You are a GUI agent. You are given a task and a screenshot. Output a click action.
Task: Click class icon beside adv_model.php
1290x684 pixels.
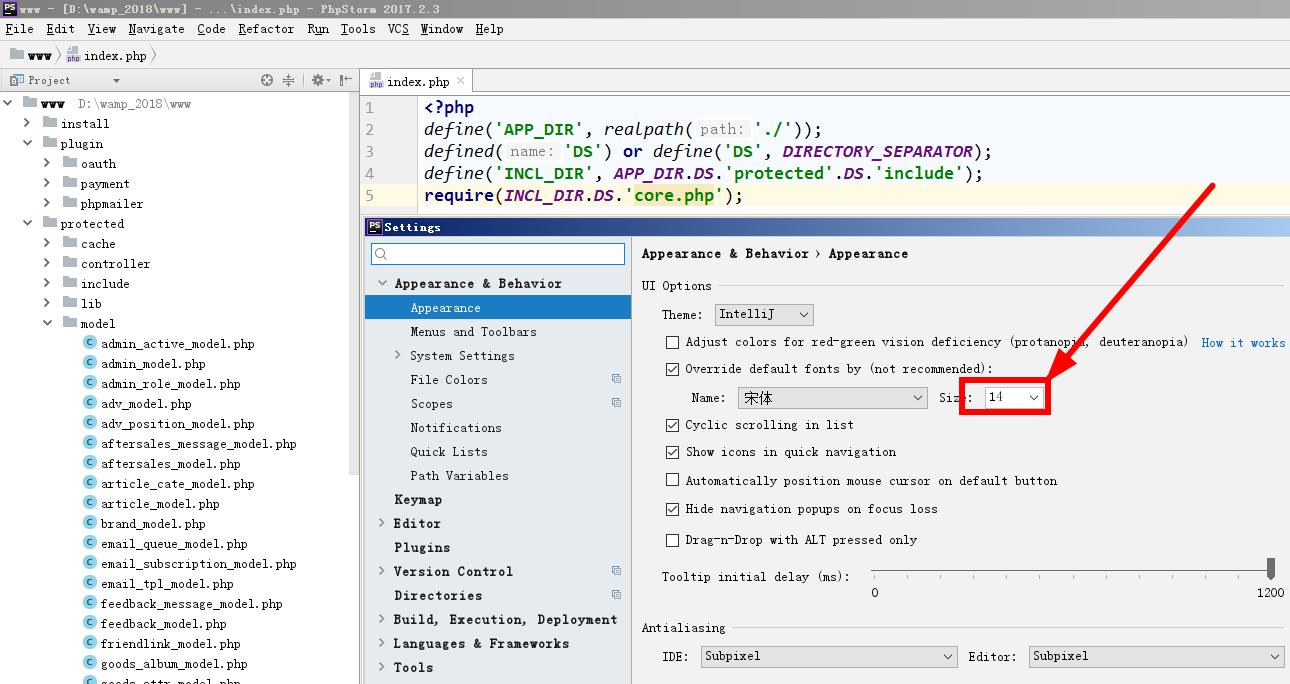[90, 403]
